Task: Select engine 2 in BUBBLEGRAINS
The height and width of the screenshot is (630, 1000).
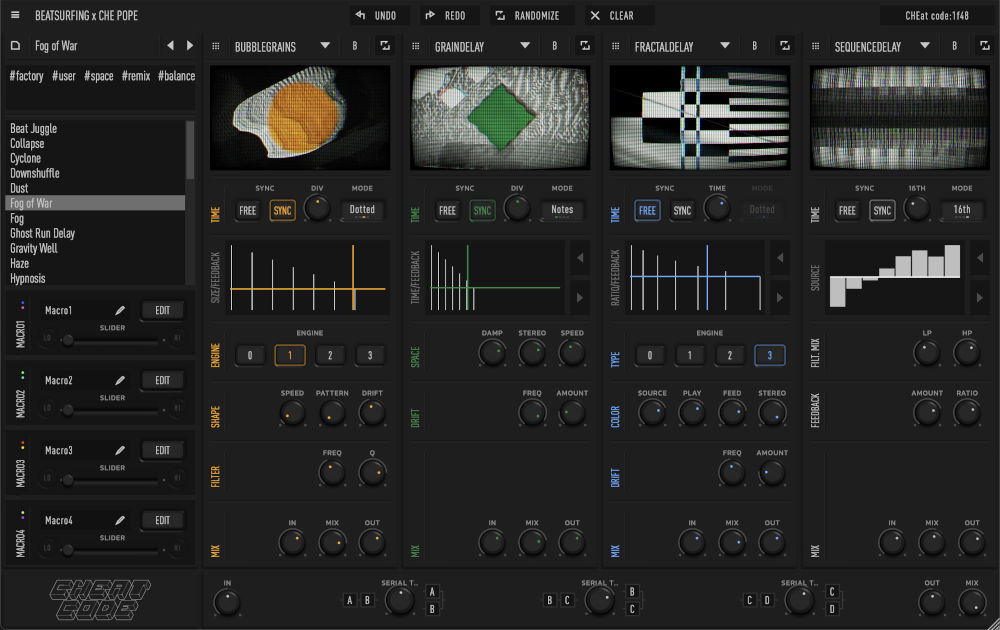Action: pyautogui.click(x=329, y=356)
